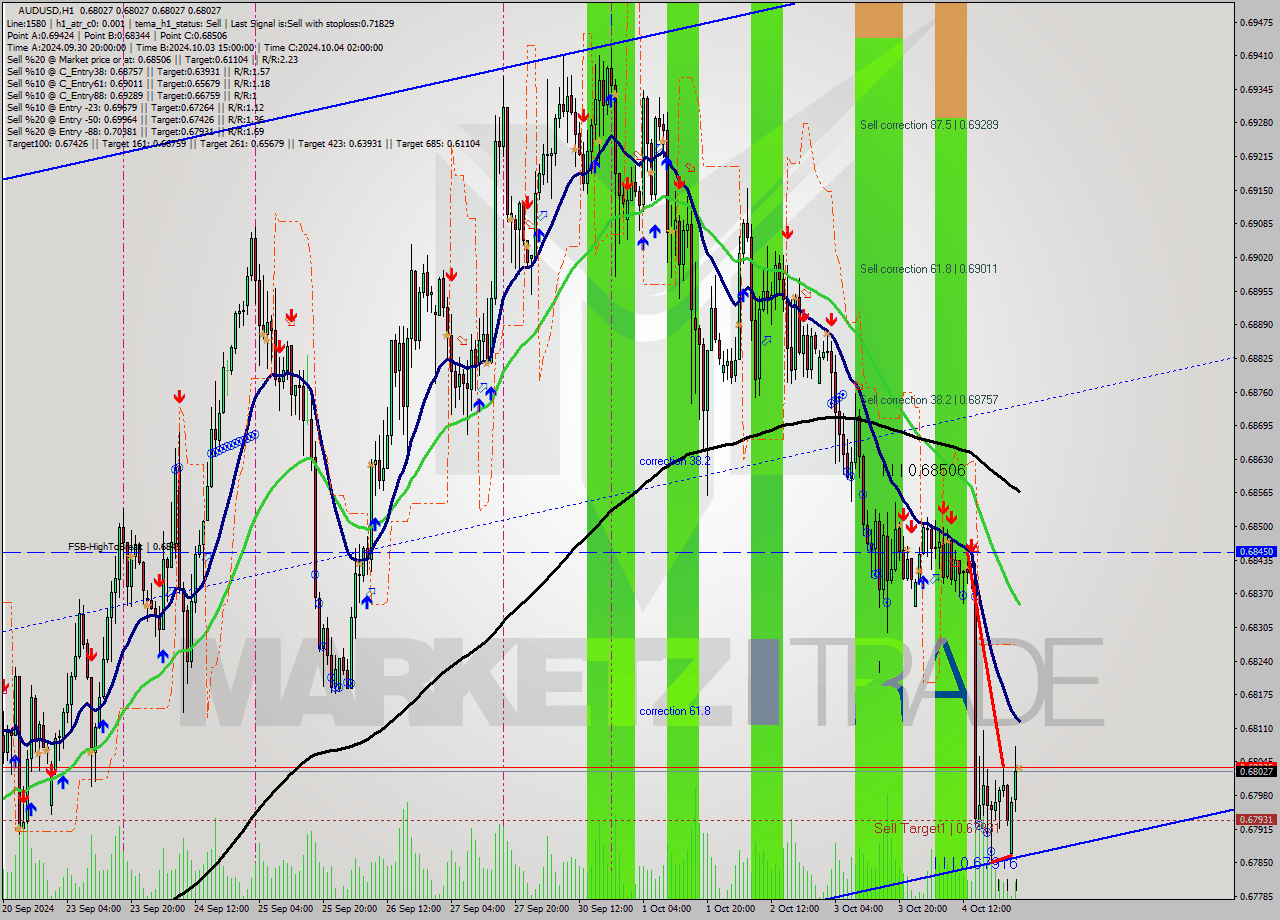
Task: Click the 30 Sep 12:00 time label
Action: point(607,909)
